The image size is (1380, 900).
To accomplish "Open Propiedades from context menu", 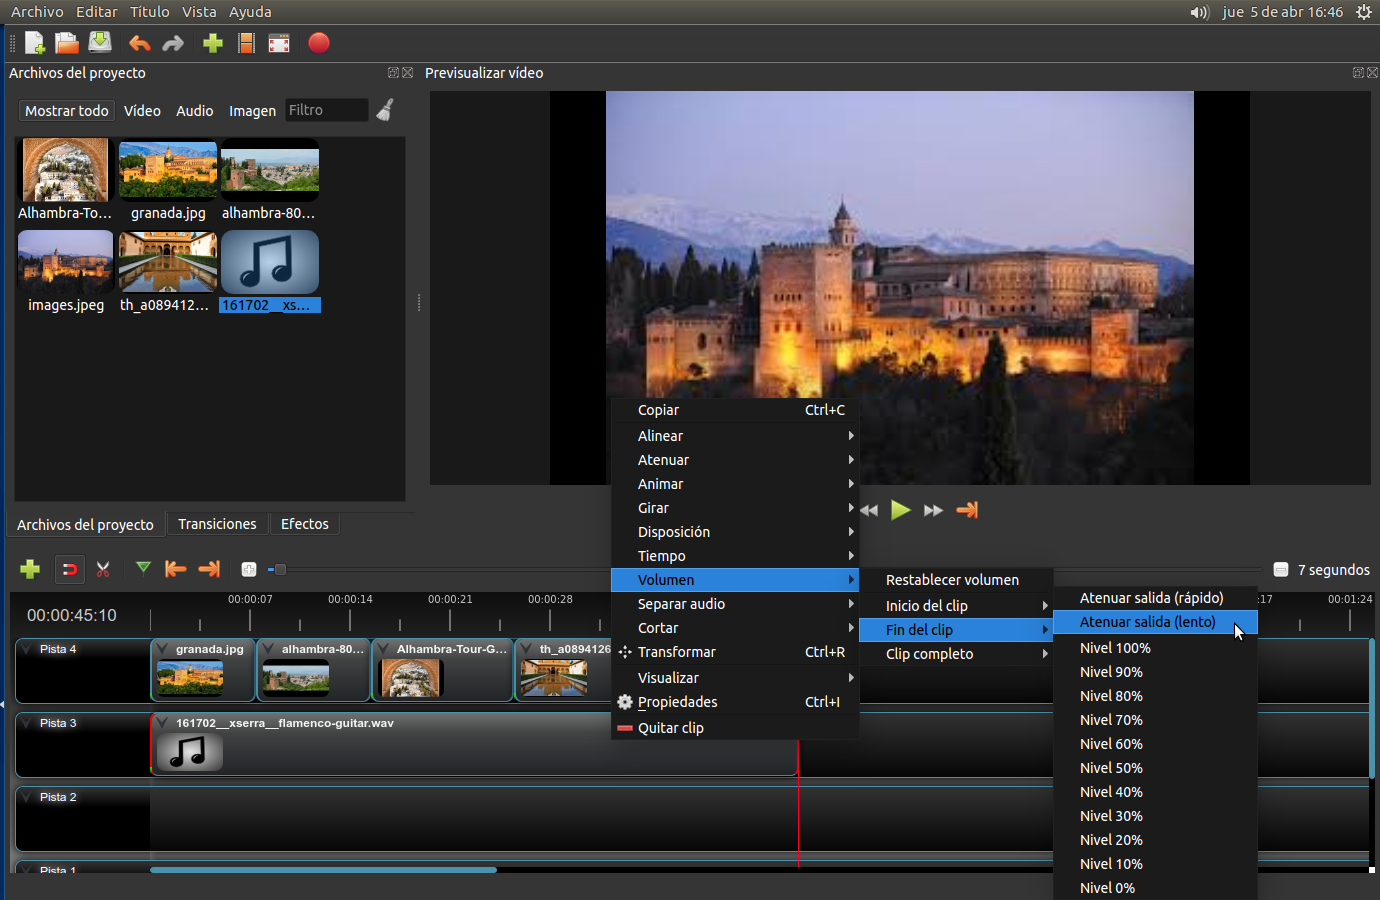I will coord(735,702).
